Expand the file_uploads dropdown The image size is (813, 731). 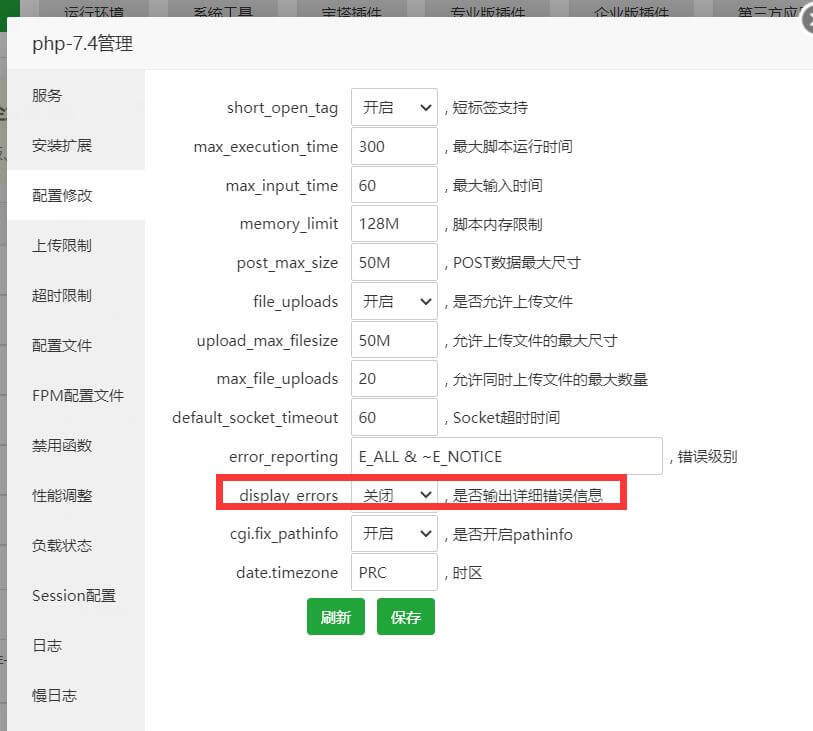tap(394, 301)
